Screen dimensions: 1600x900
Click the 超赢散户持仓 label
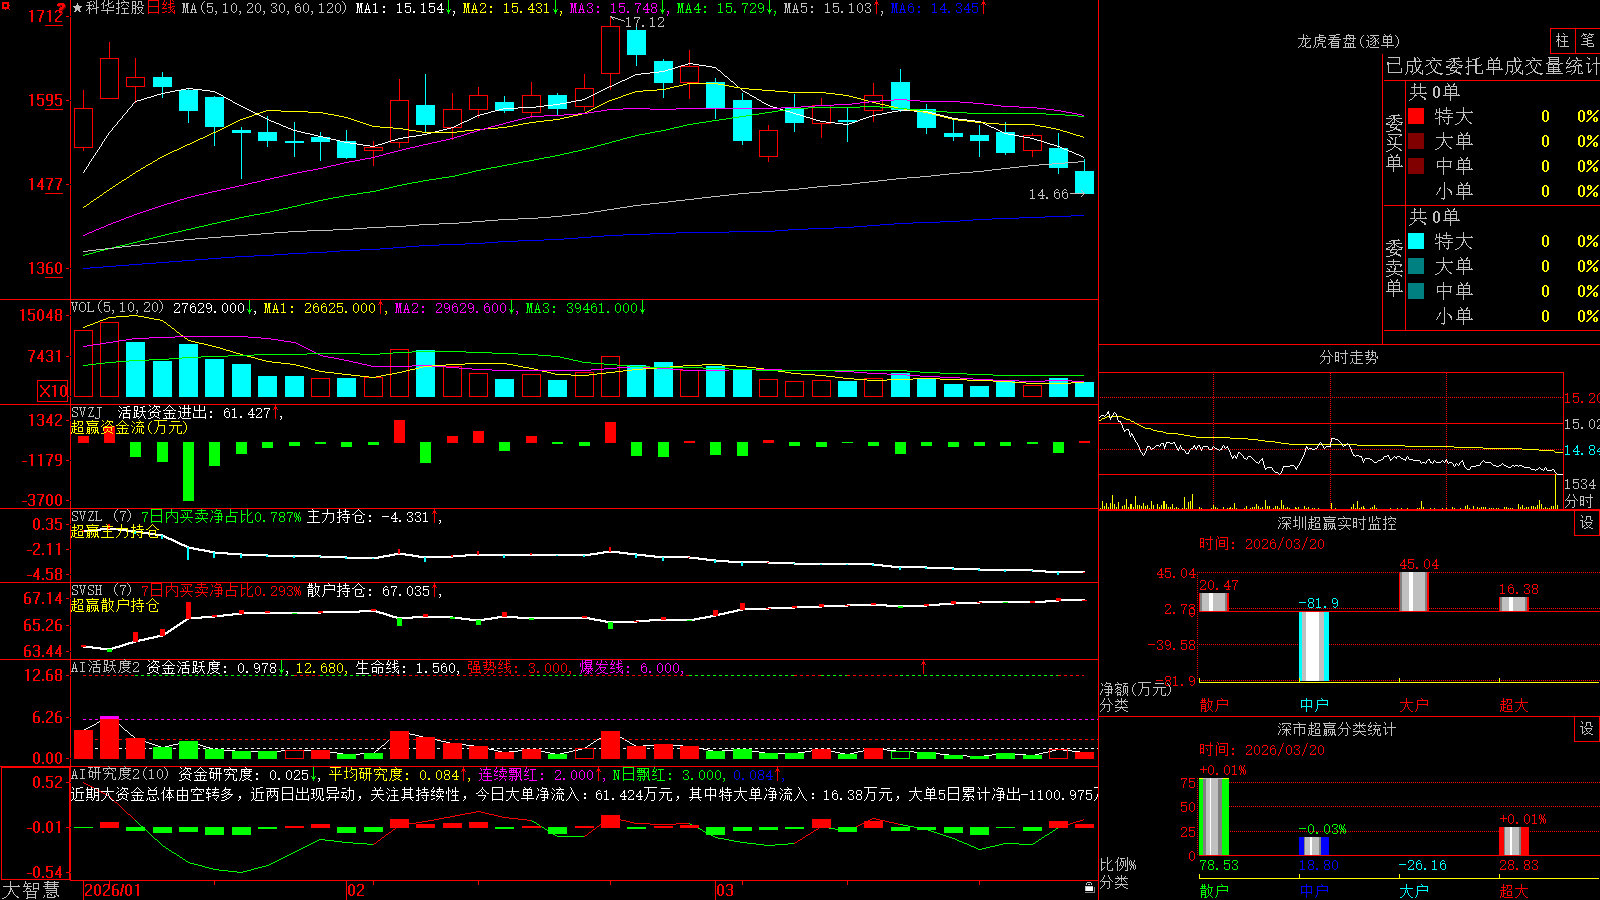point(115,605)
